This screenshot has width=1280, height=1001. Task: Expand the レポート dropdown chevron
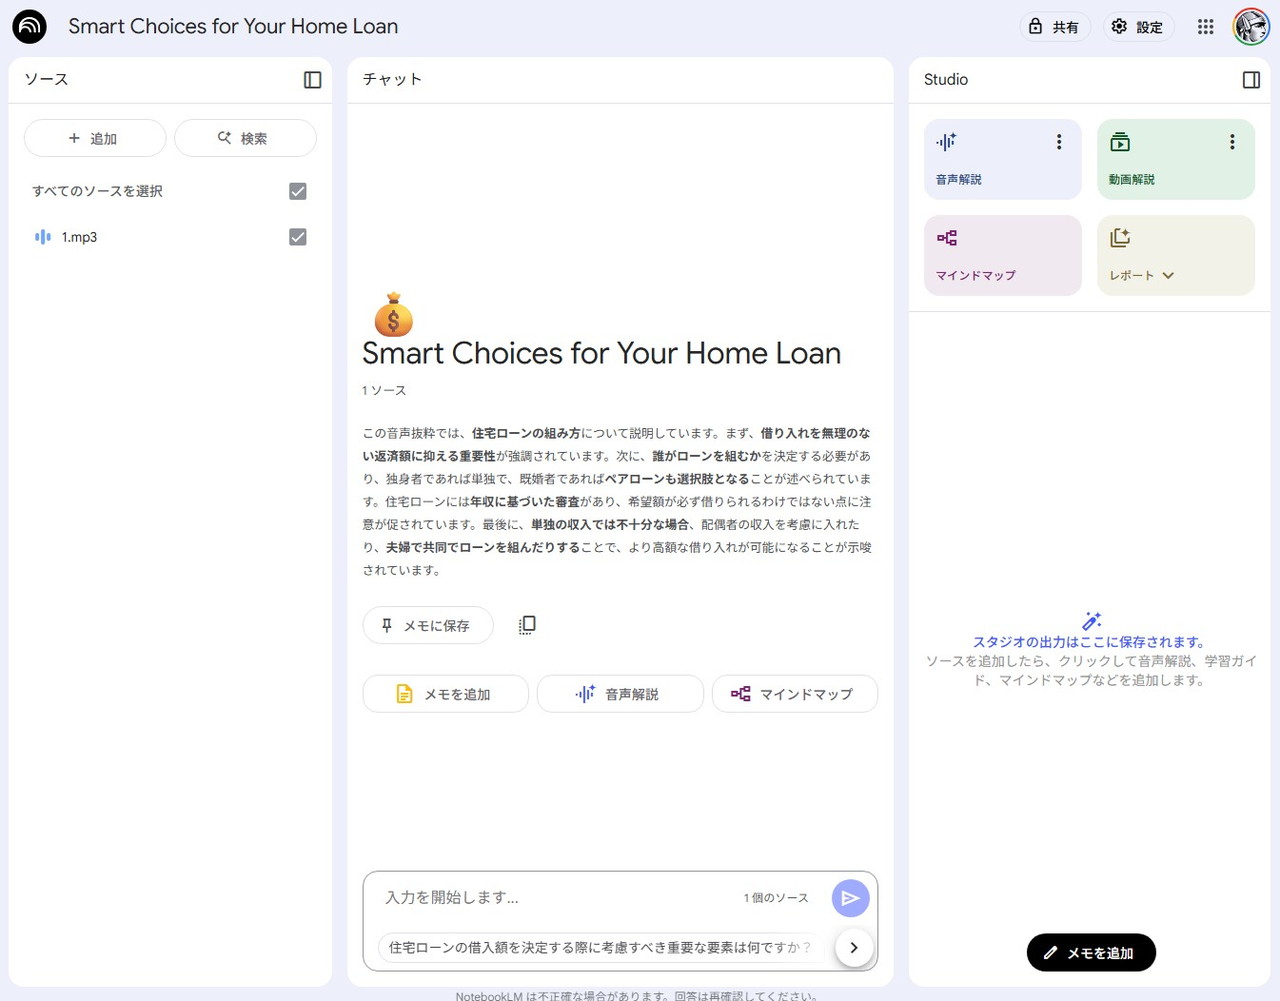1168,276
